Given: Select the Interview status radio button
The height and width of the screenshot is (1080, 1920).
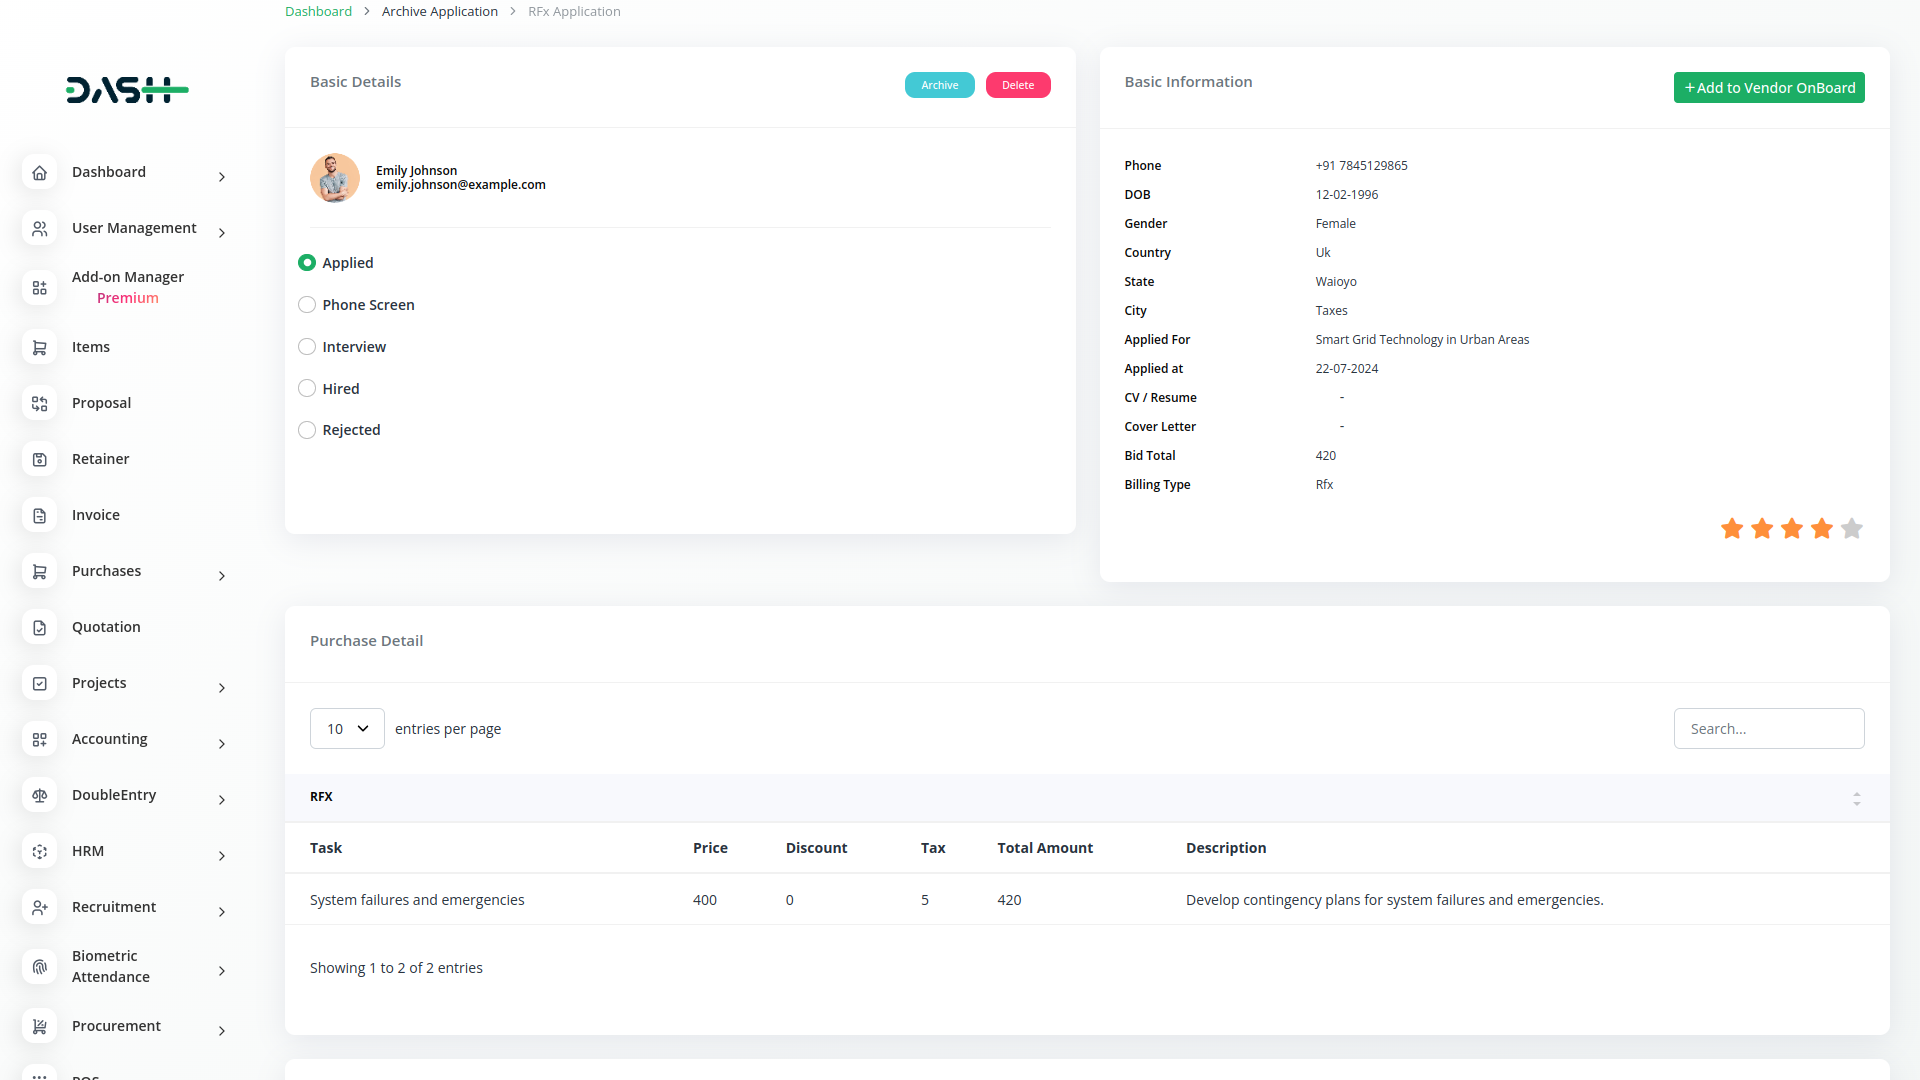Looking at the screenshot, I should (x=307, y=347).
